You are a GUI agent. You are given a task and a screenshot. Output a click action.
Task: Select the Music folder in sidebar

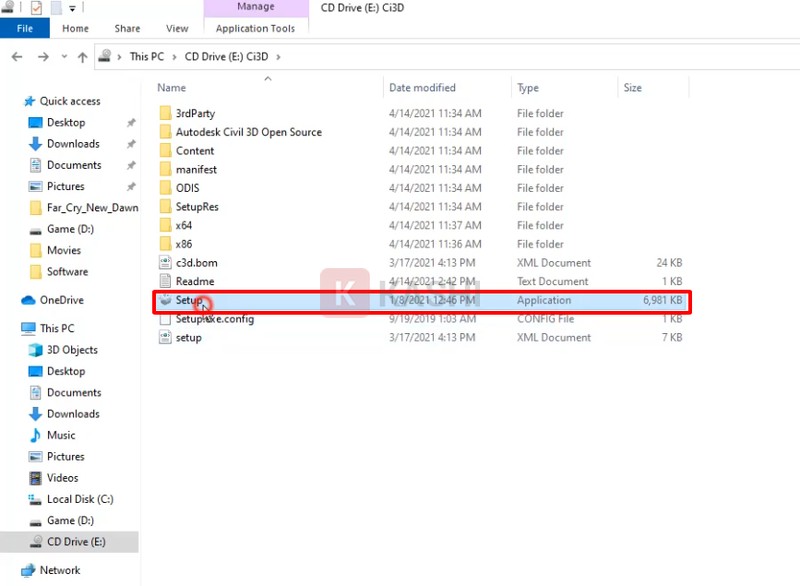(61, 435)
